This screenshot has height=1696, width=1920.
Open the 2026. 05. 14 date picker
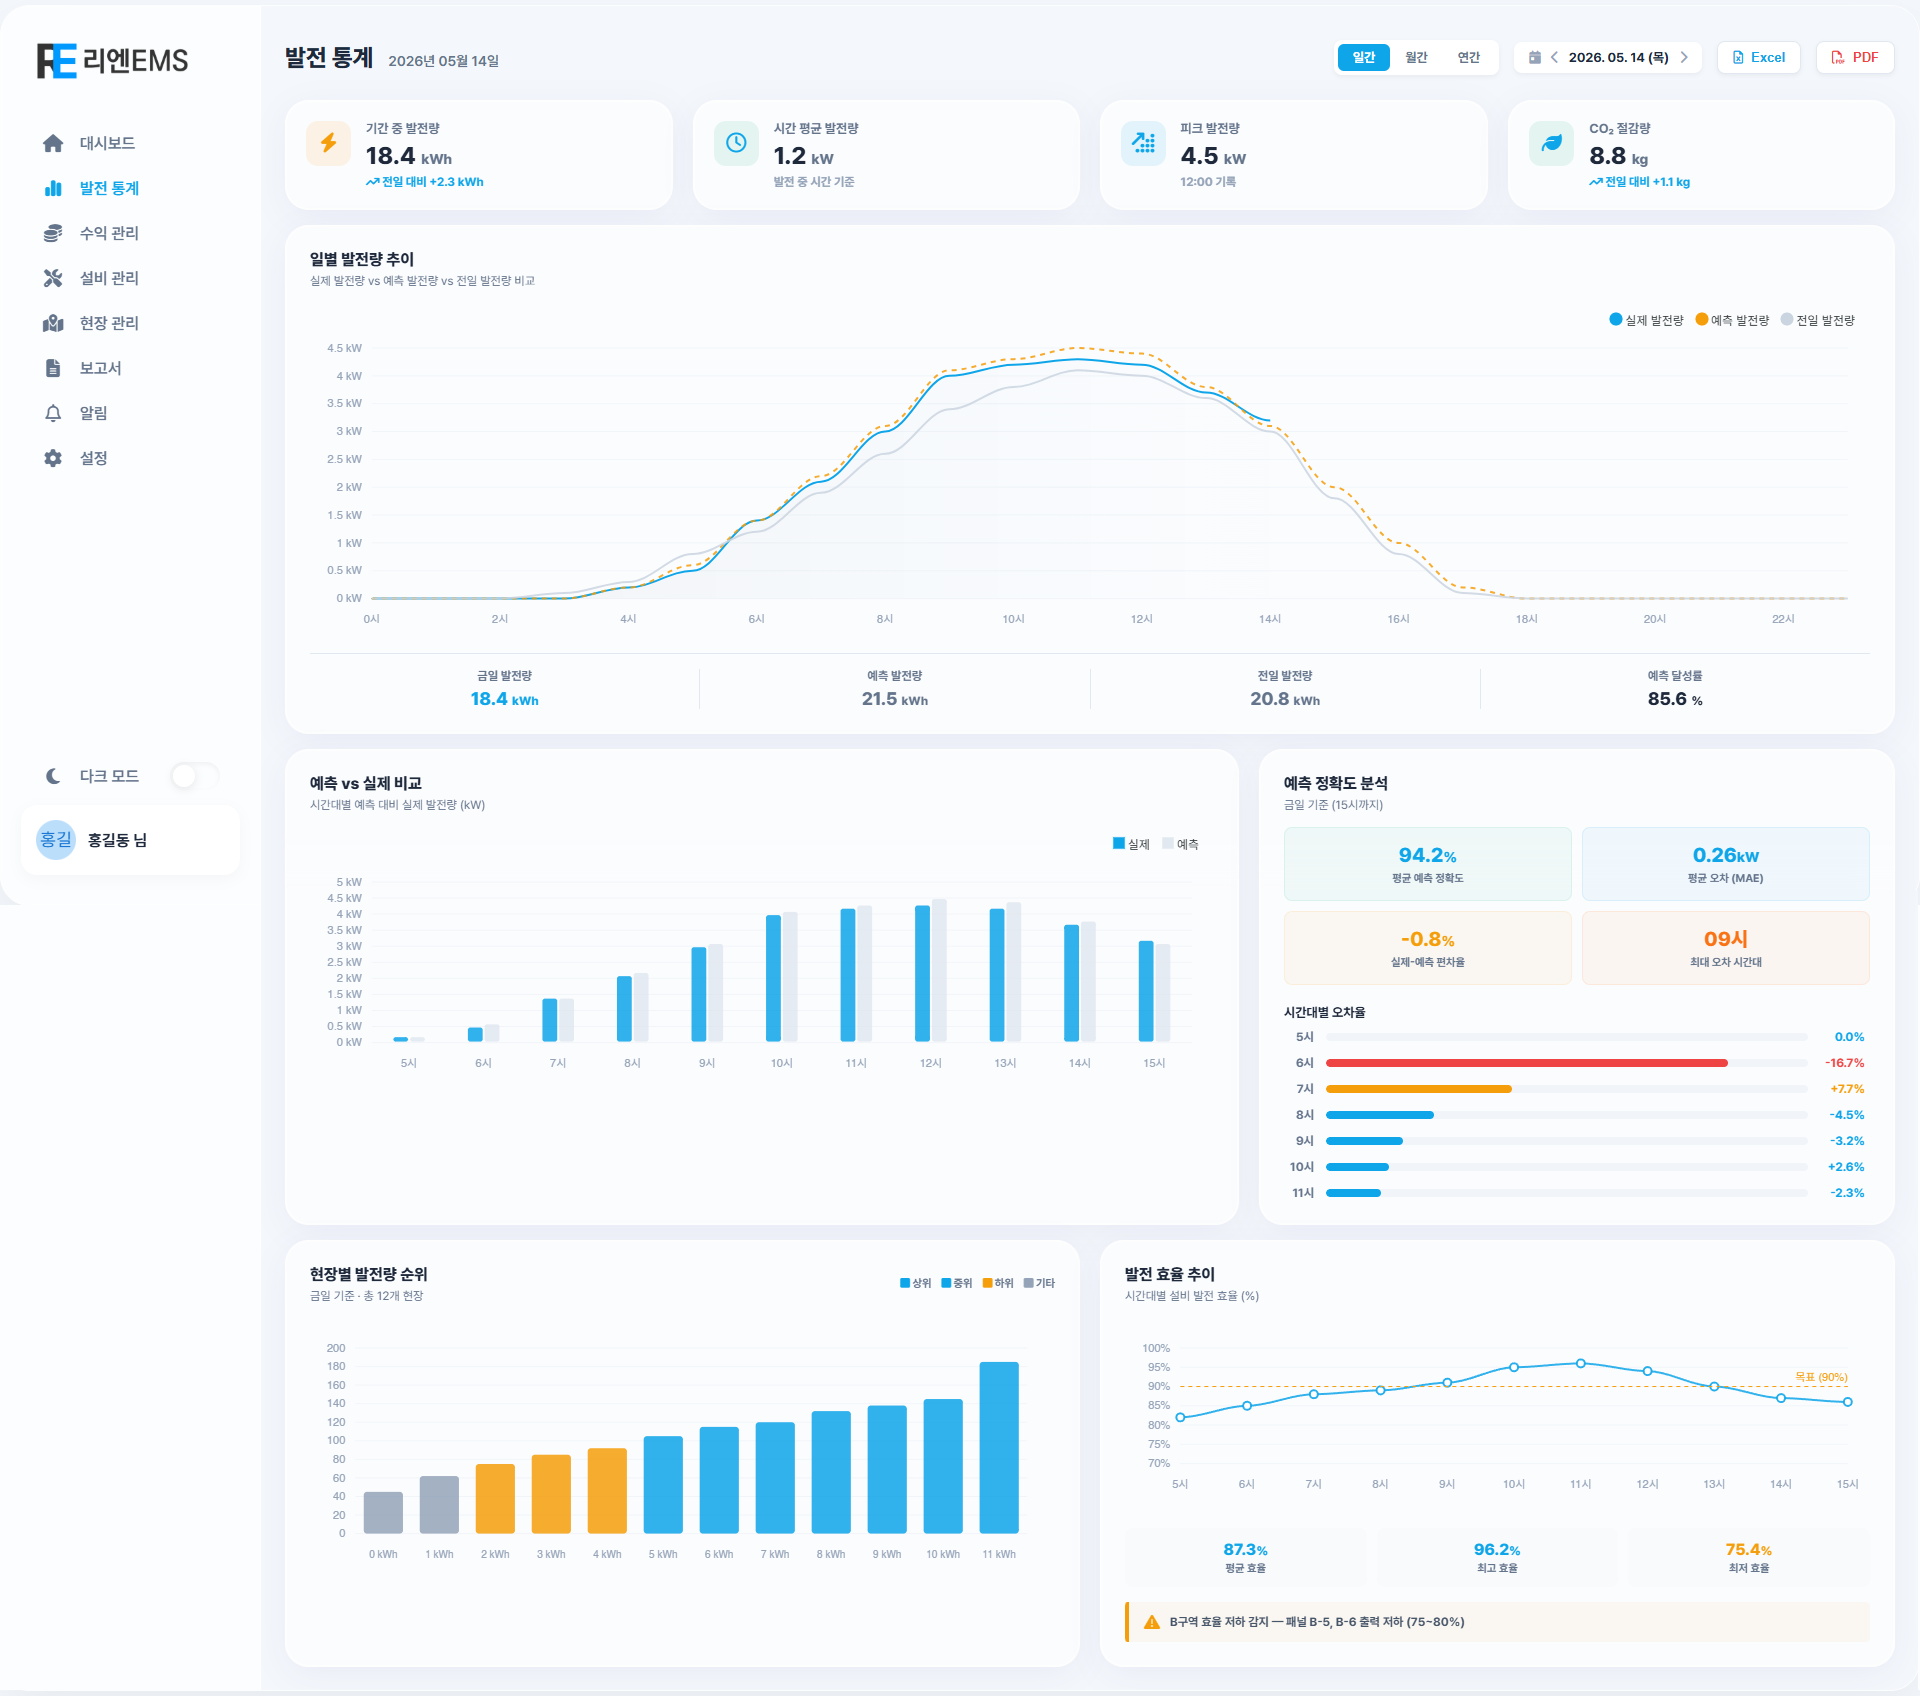pyautogui.click(x=1618, y=58)
